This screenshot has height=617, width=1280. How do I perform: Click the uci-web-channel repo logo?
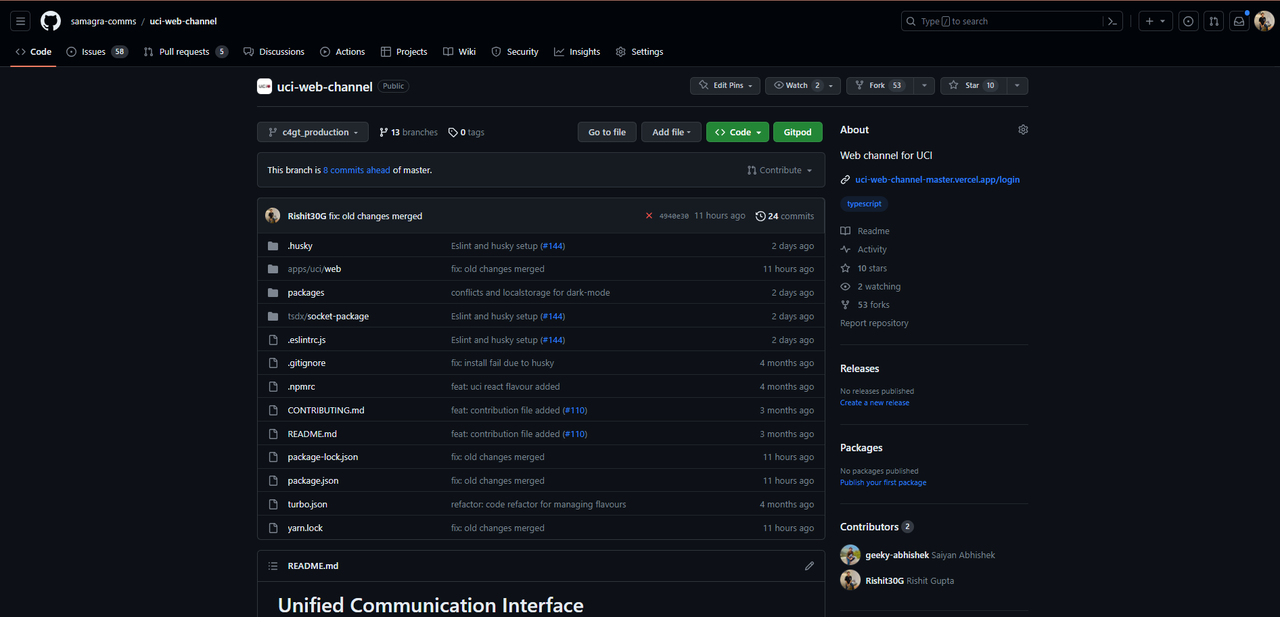pos(264,86)
